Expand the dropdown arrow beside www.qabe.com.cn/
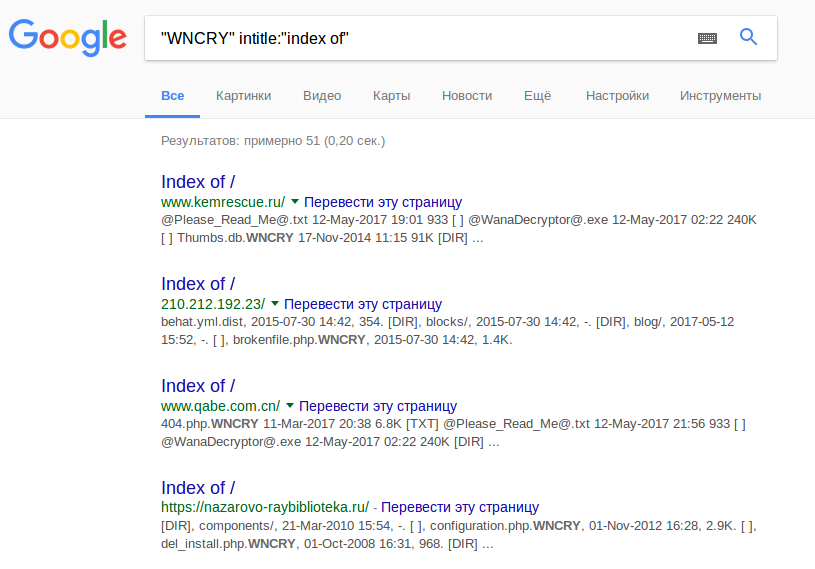This screenshot has height=569, width=815. (290, 405)
